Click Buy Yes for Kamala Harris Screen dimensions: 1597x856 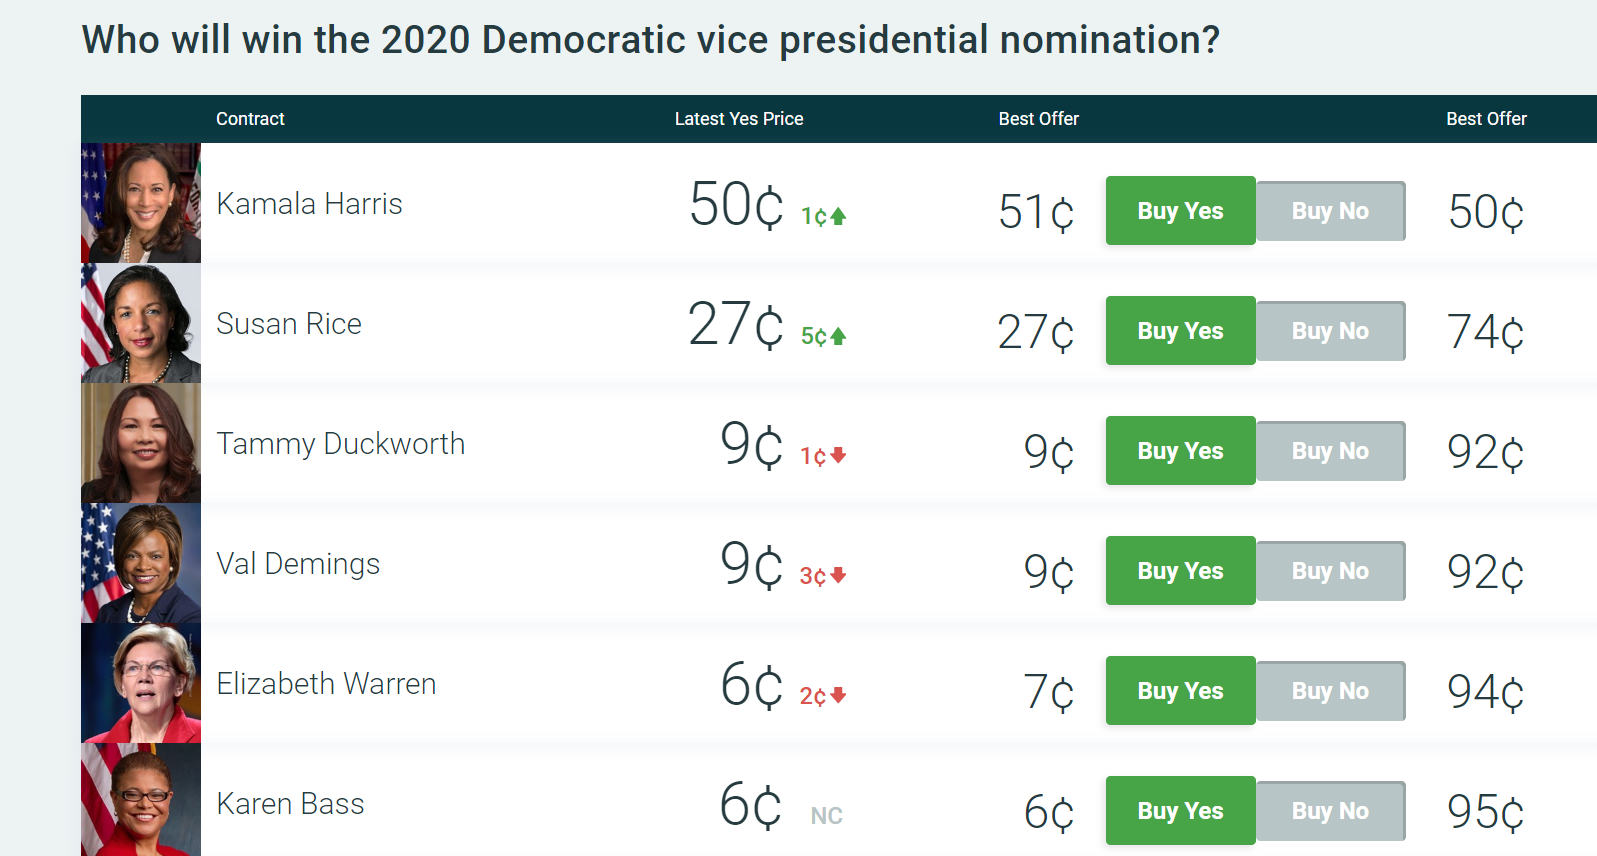tap(1180, 211)
